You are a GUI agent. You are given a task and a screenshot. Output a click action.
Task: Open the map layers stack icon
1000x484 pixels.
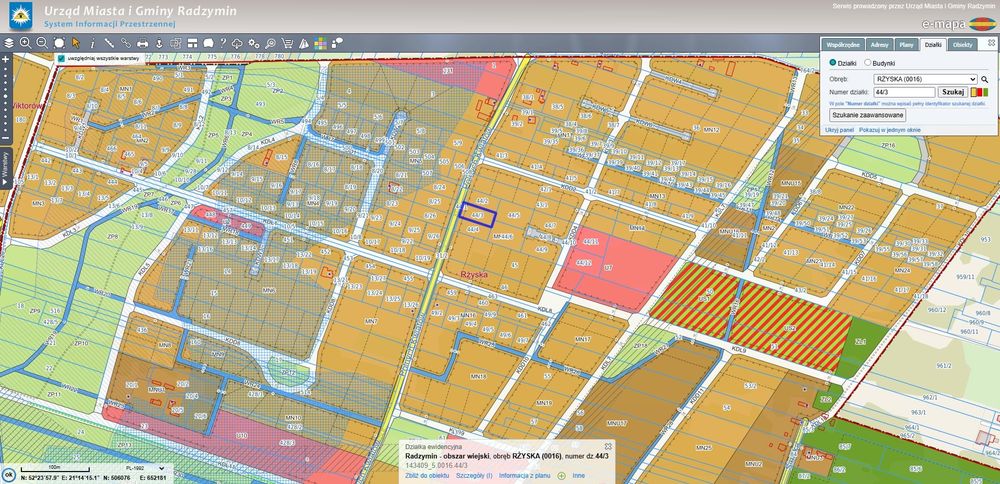(9, 43)
